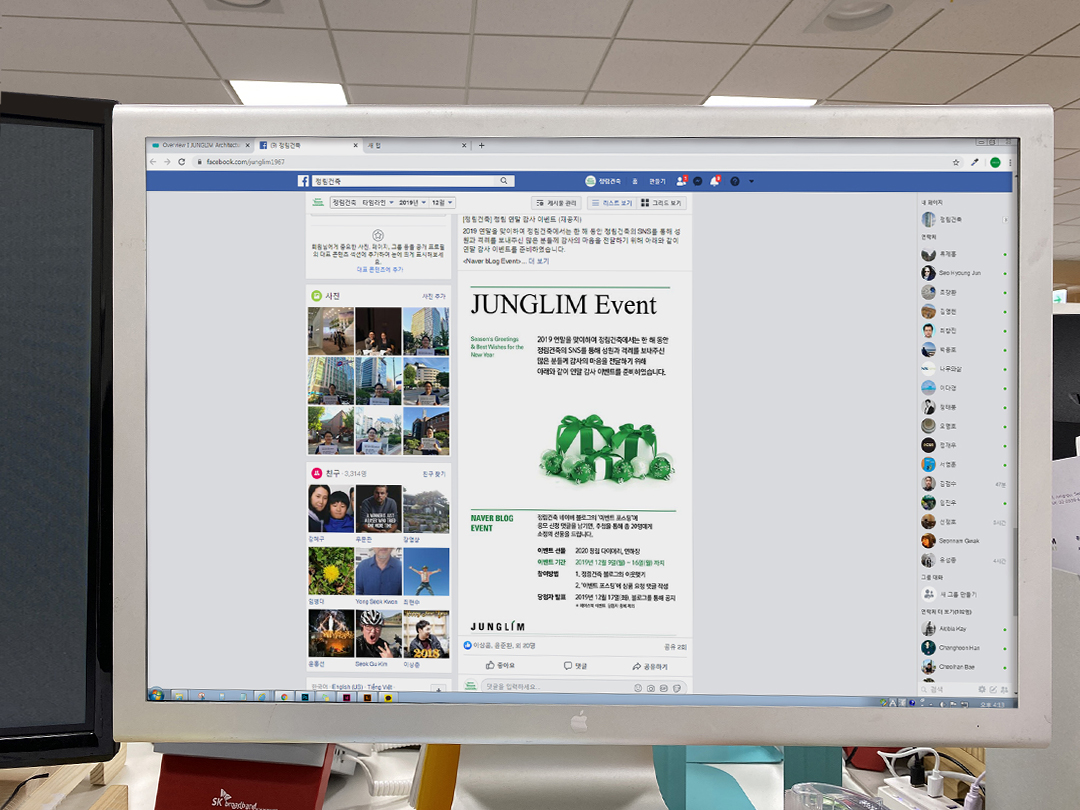Open the 2019년 year dropdown

point(413,202)
